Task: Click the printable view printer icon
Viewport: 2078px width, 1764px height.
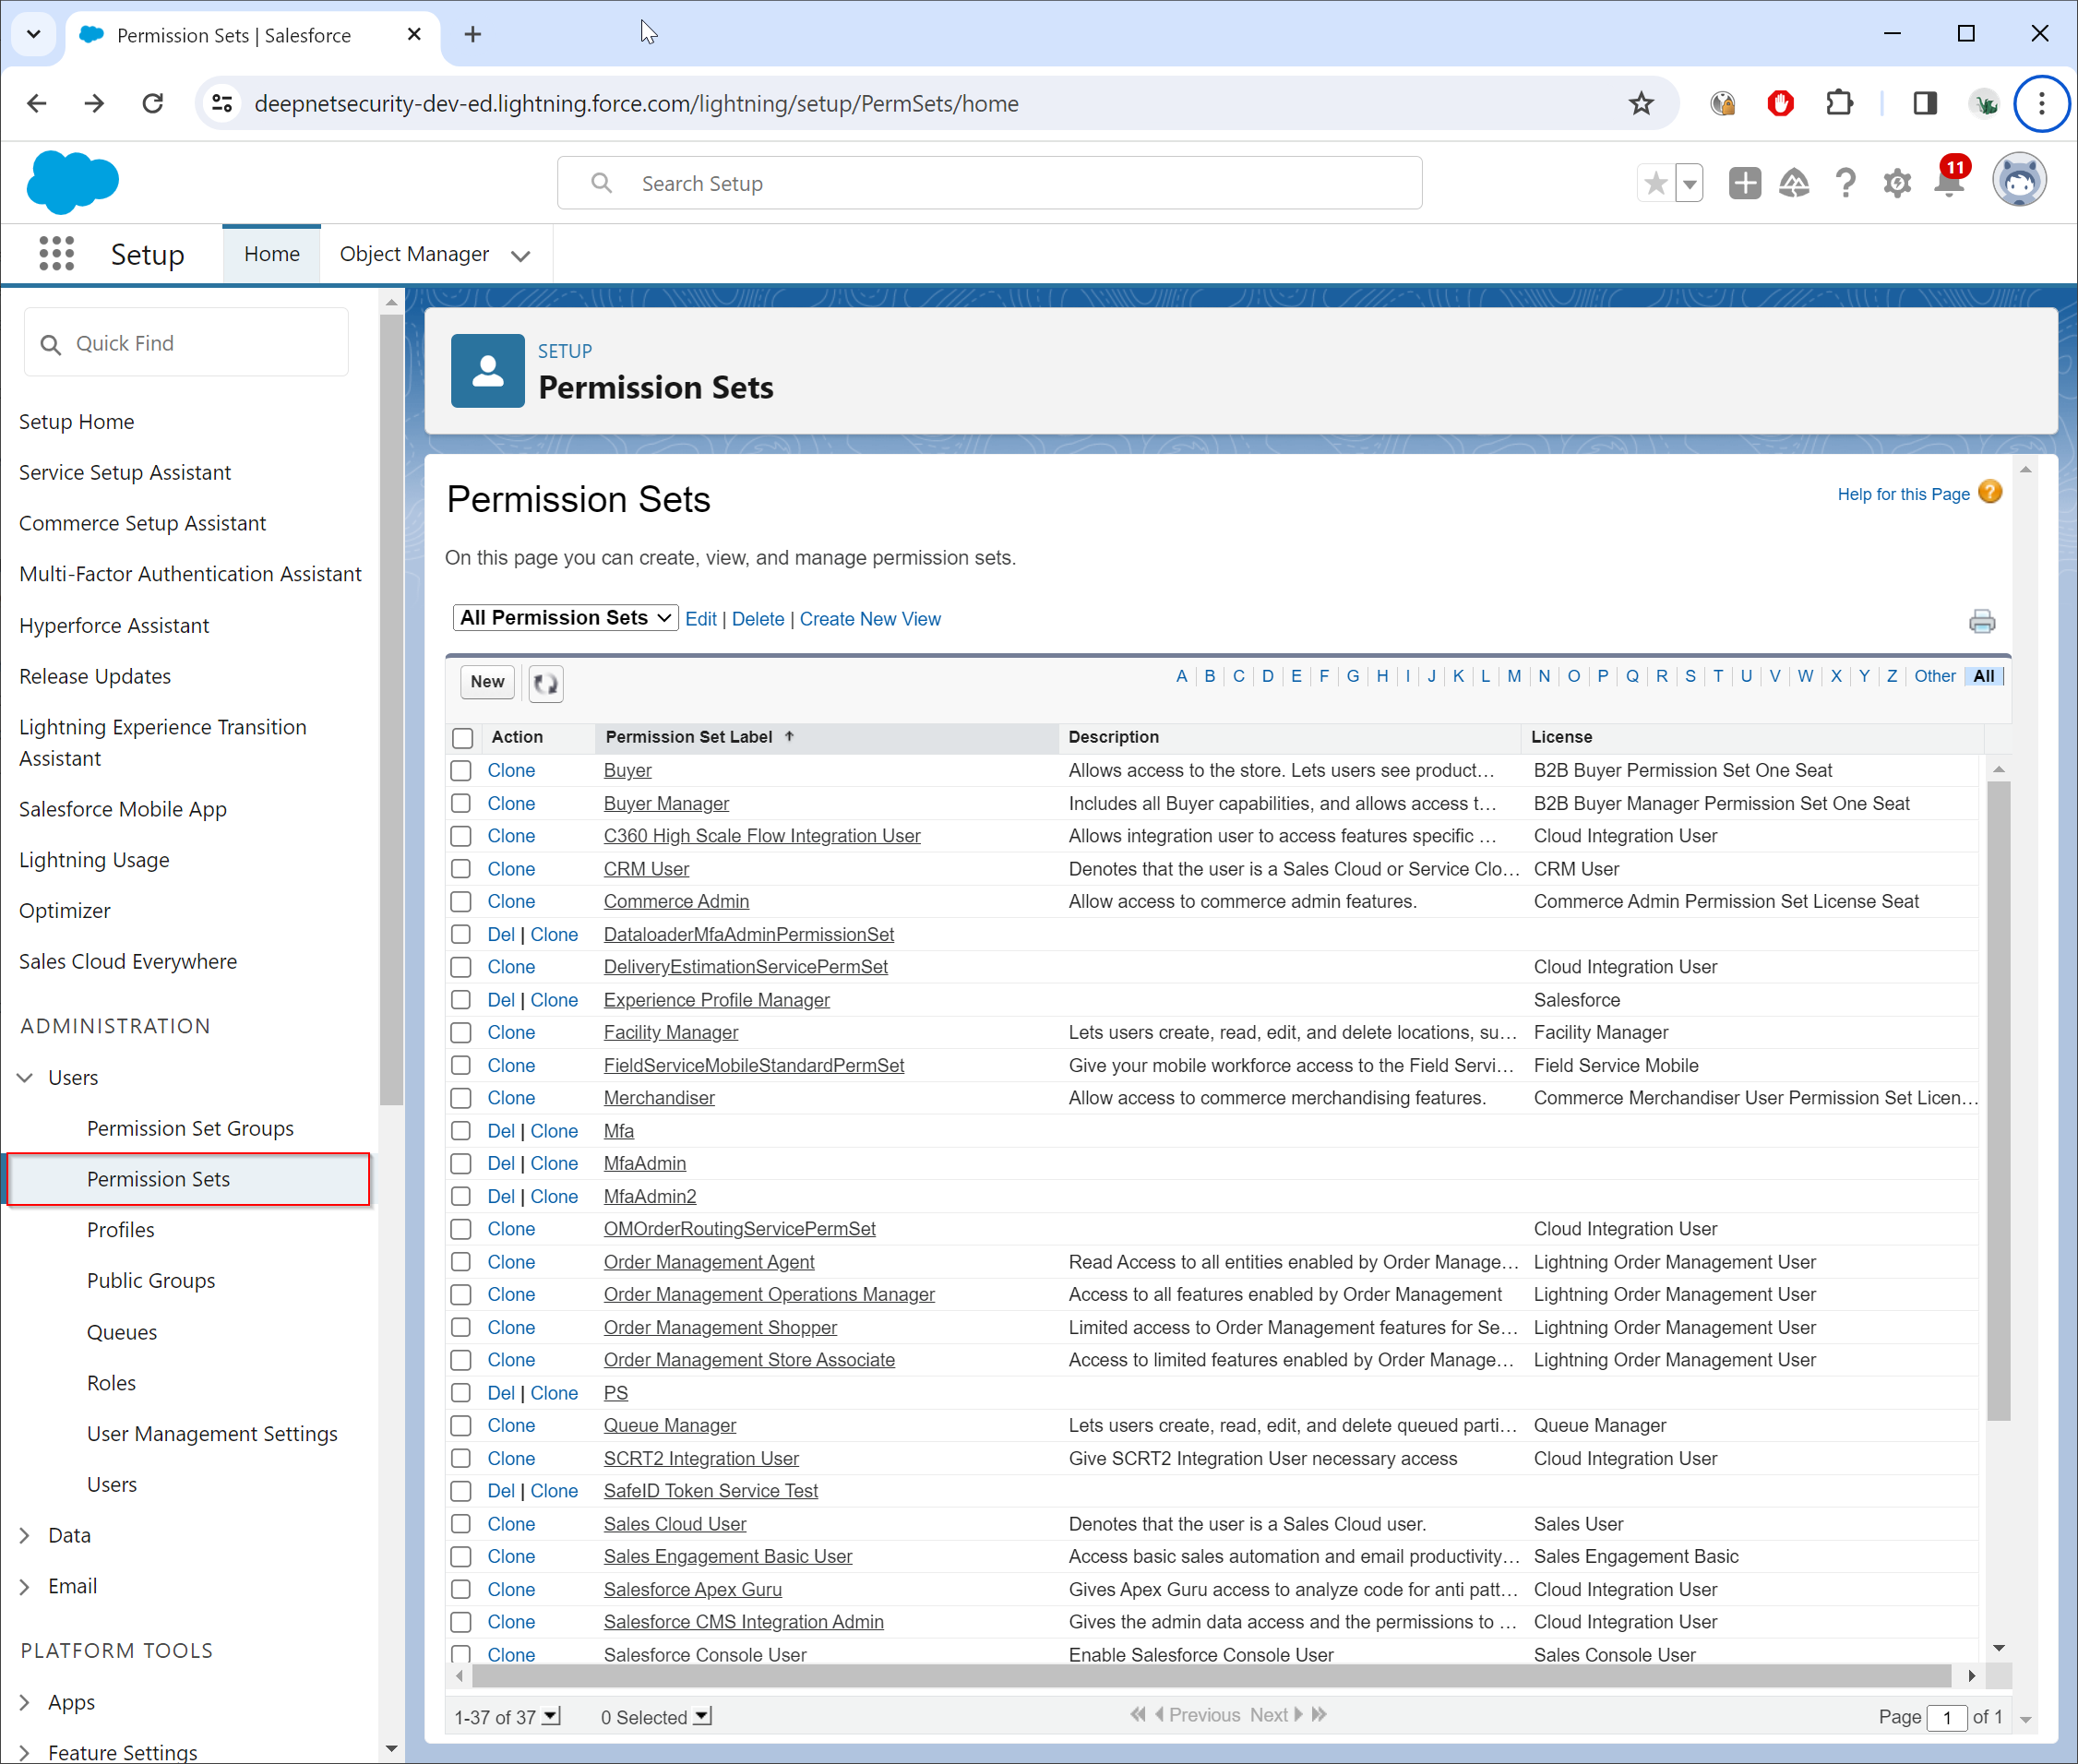Action: 1981,621
